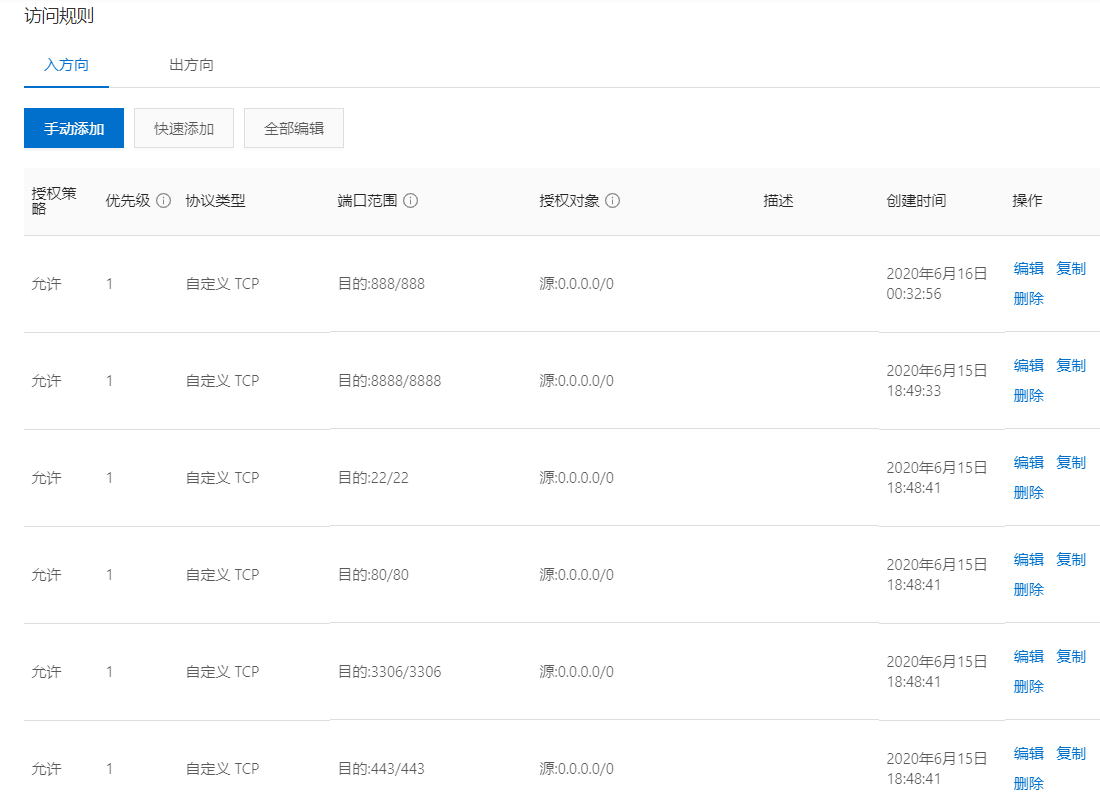This screenshot has height=810, width=1100.
Task: Edit the rule for port 443/443
Action: pyautogui.click(x=1028, y=754)
